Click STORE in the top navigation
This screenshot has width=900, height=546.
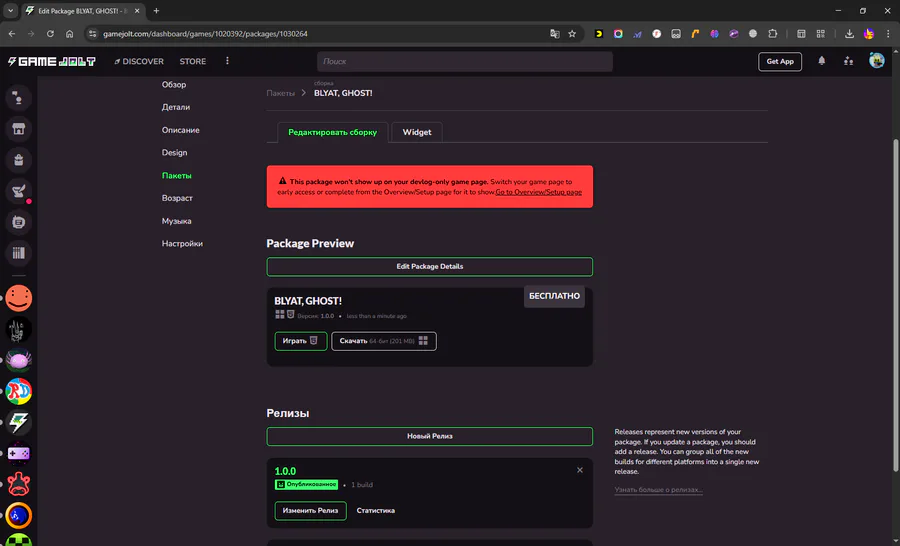click(x=193, y=61)
